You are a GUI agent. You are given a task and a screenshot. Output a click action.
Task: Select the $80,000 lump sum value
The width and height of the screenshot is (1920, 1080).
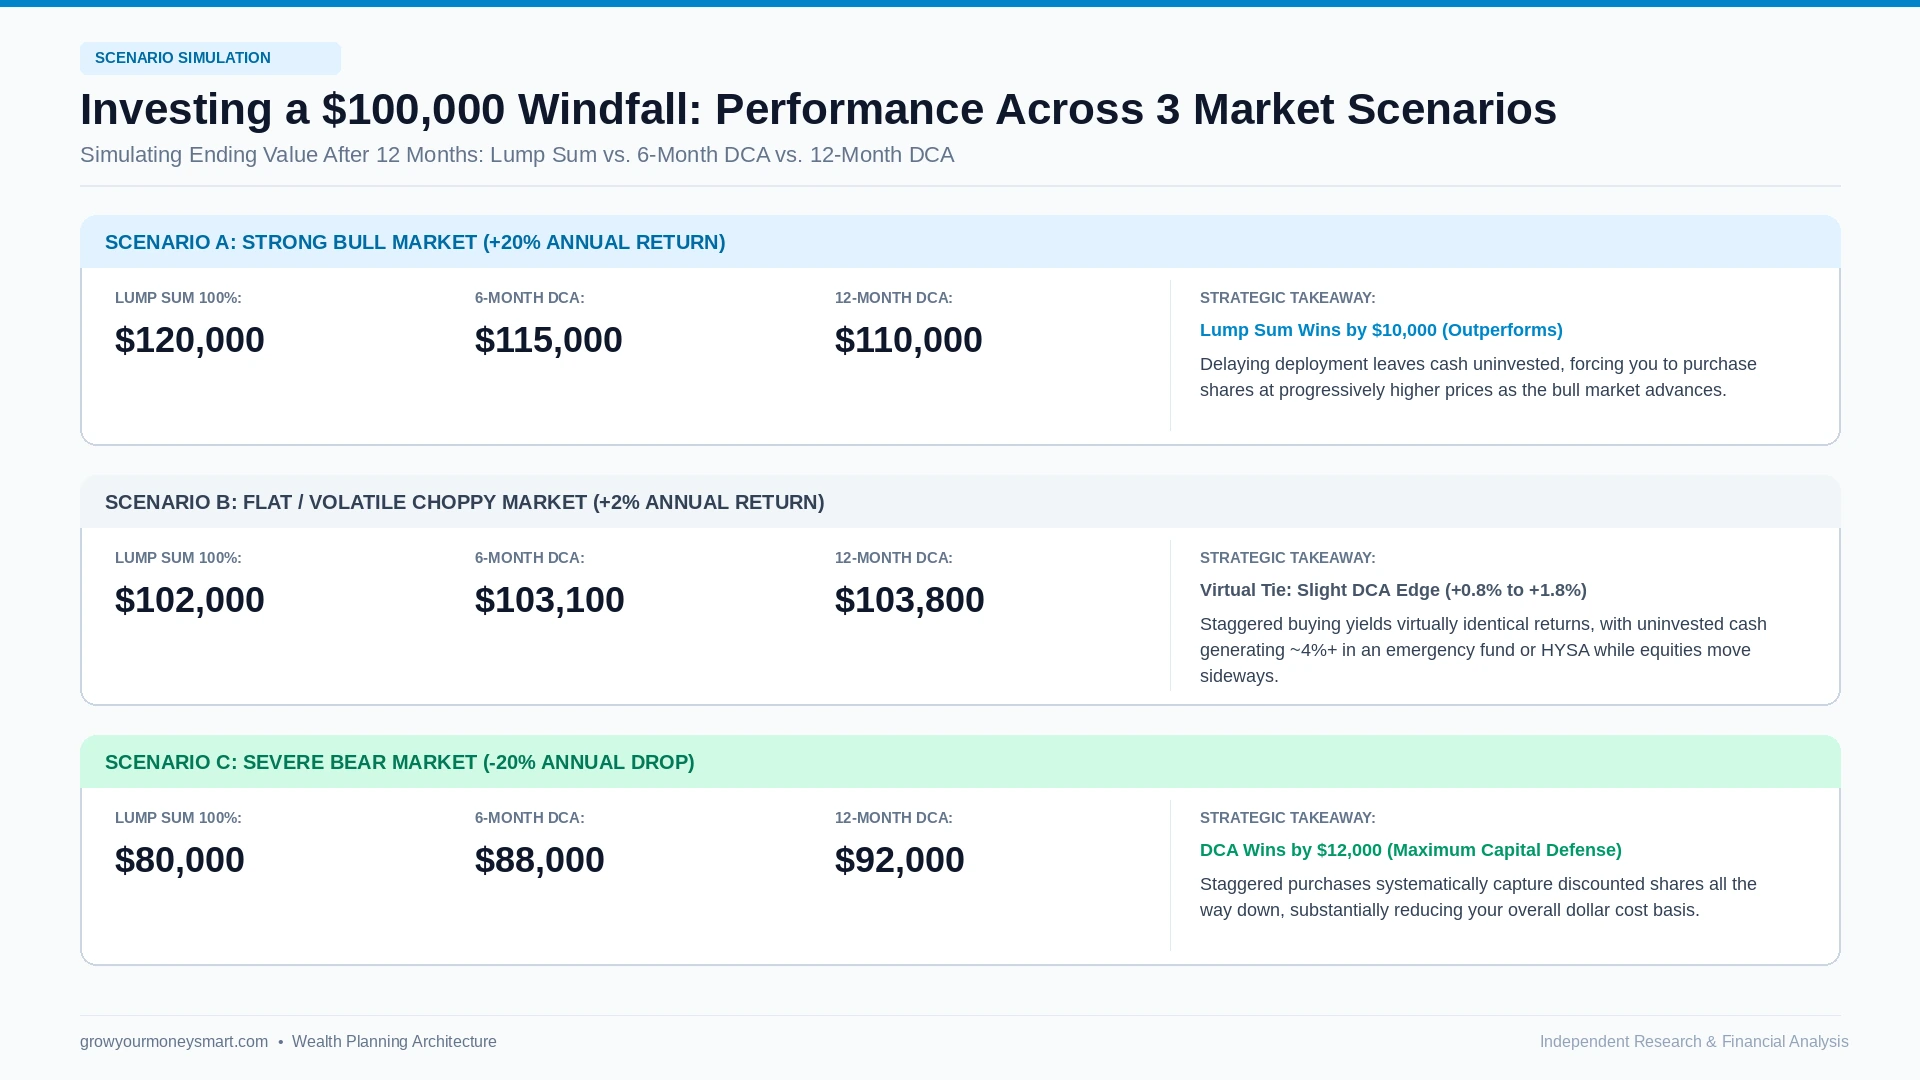click(x=180, y=860)
